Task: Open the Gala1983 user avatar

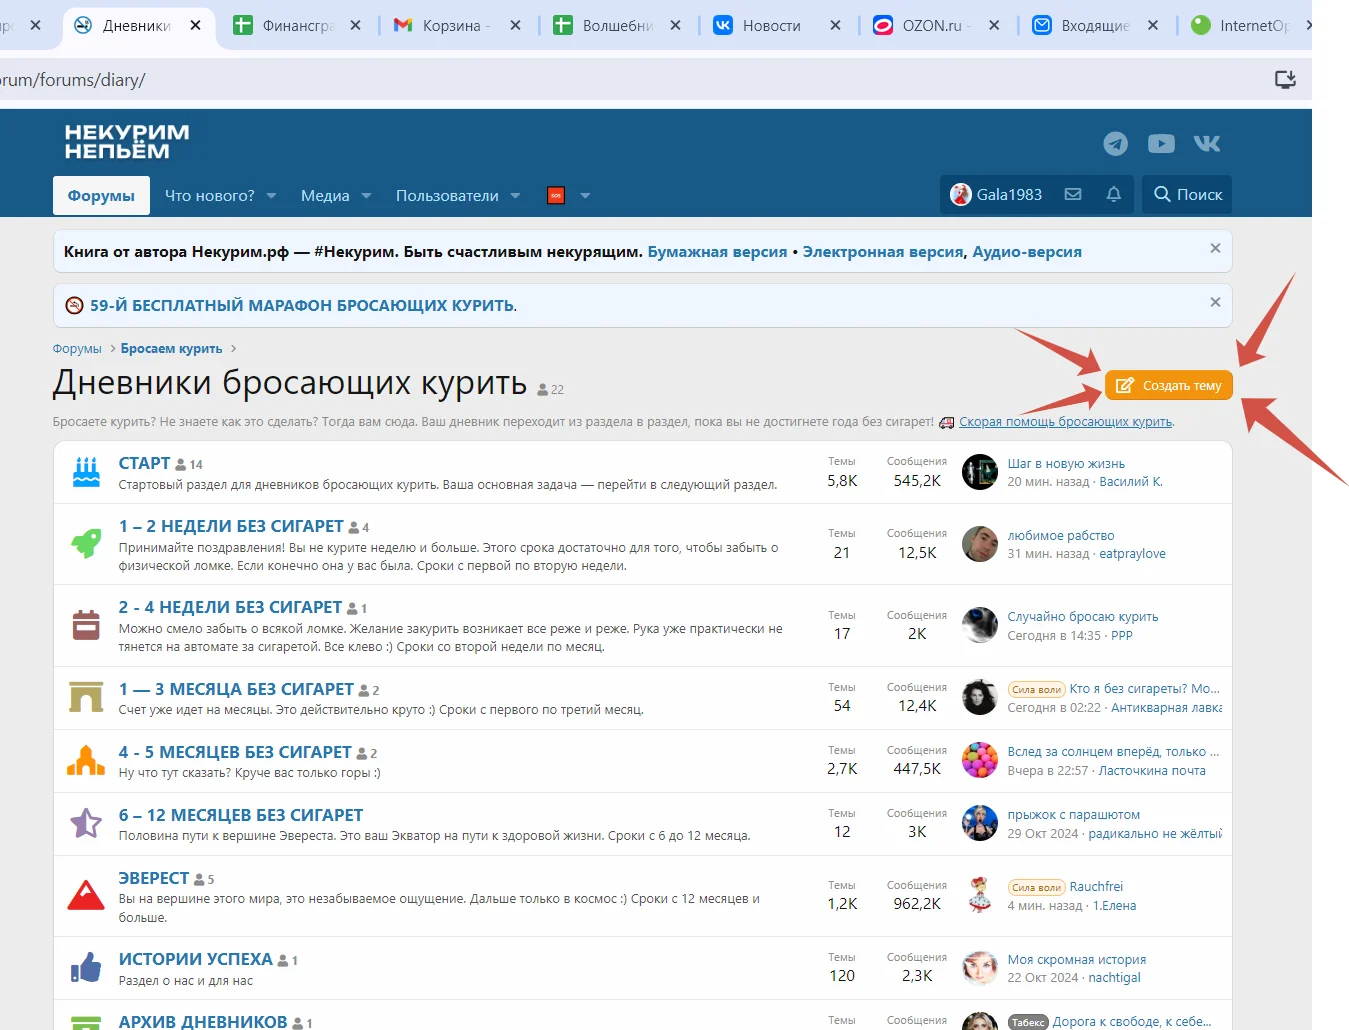Action: (961, 194)
